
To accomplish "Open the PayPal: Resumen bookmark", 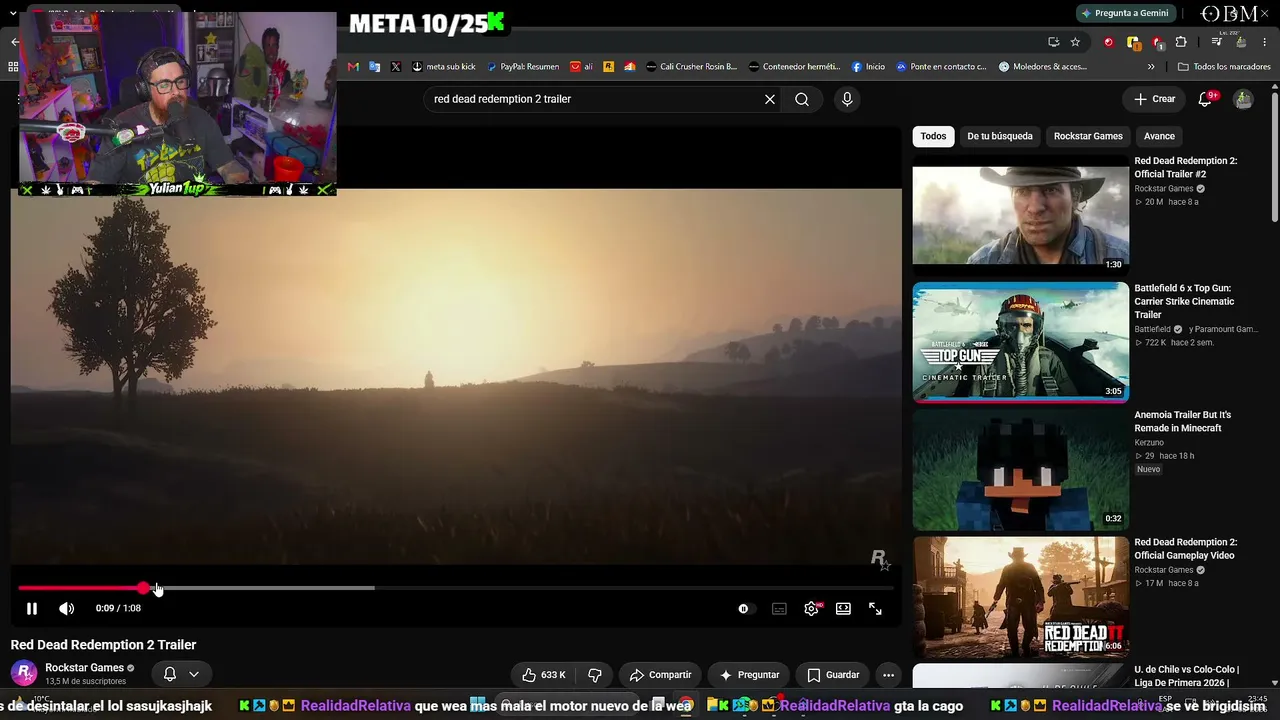I will coord(523,67).
